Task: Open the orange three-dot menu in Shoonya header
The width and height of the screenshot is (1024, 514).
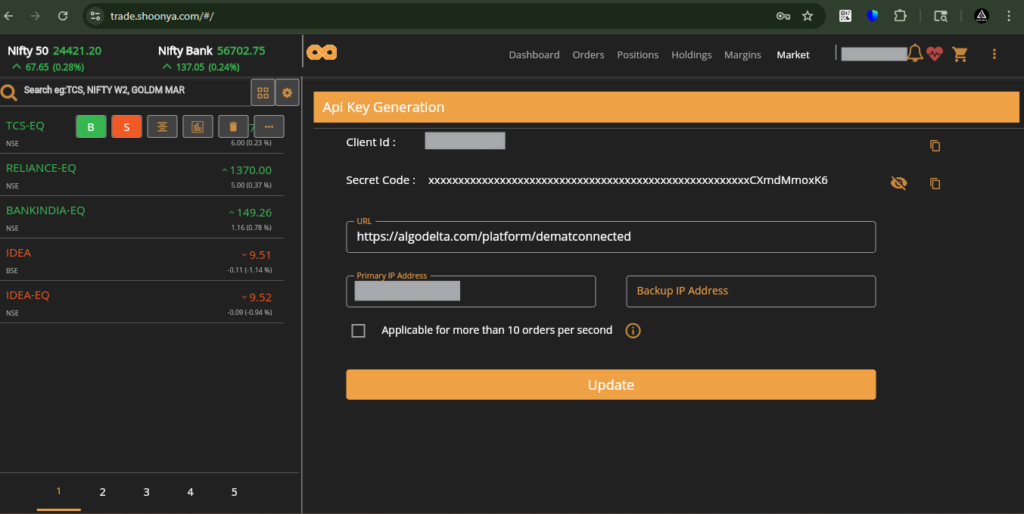Action: click(994, 54)
